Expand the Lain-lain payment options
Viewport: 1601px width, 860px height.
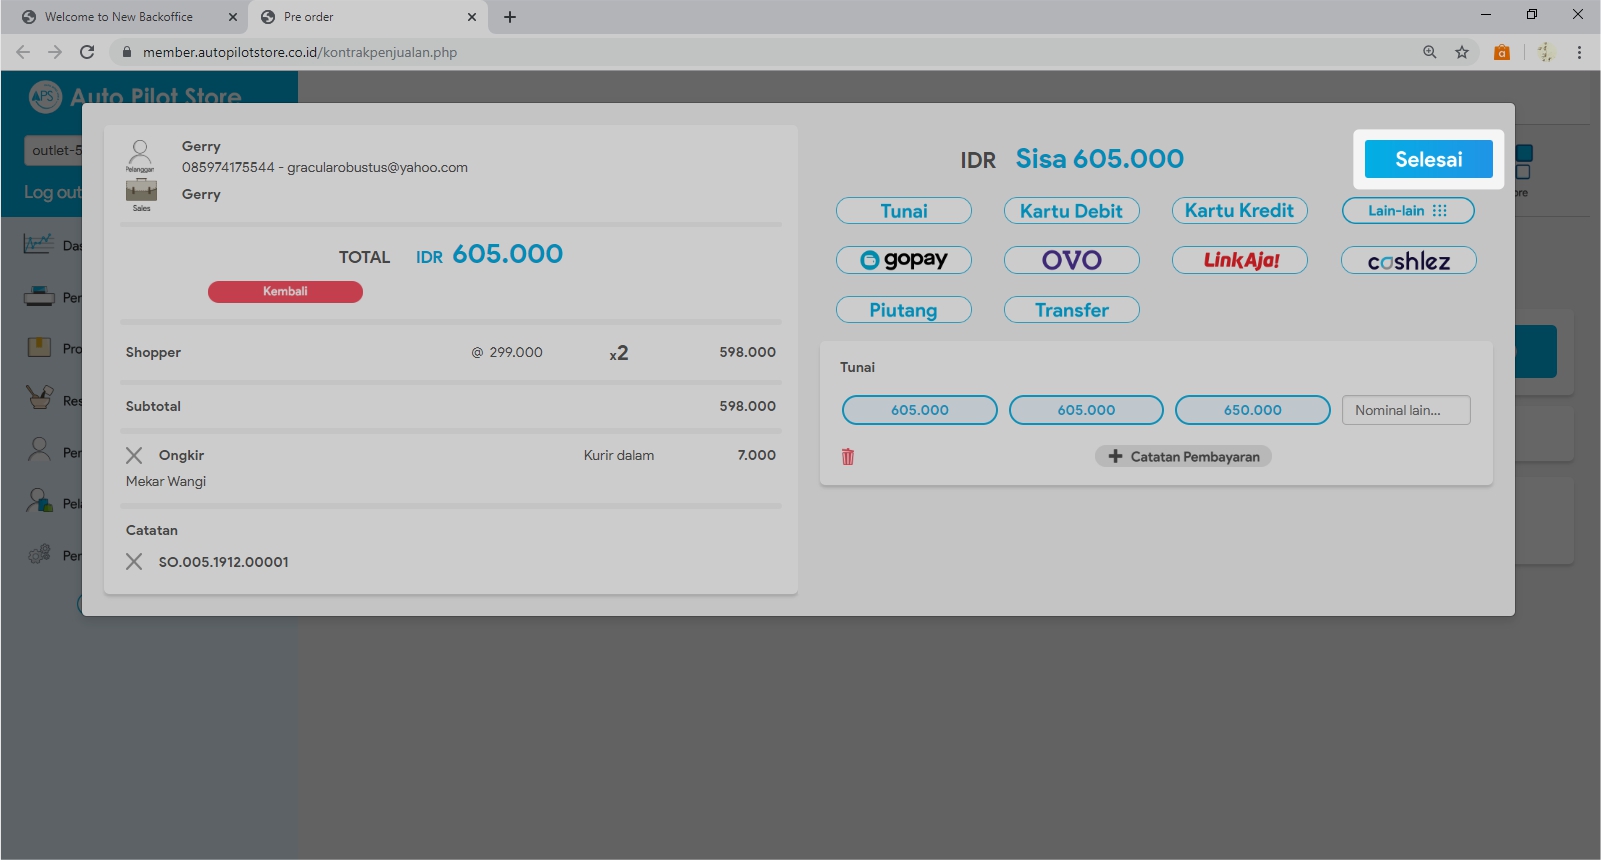pyautogui.click(x=1408, y=211)
